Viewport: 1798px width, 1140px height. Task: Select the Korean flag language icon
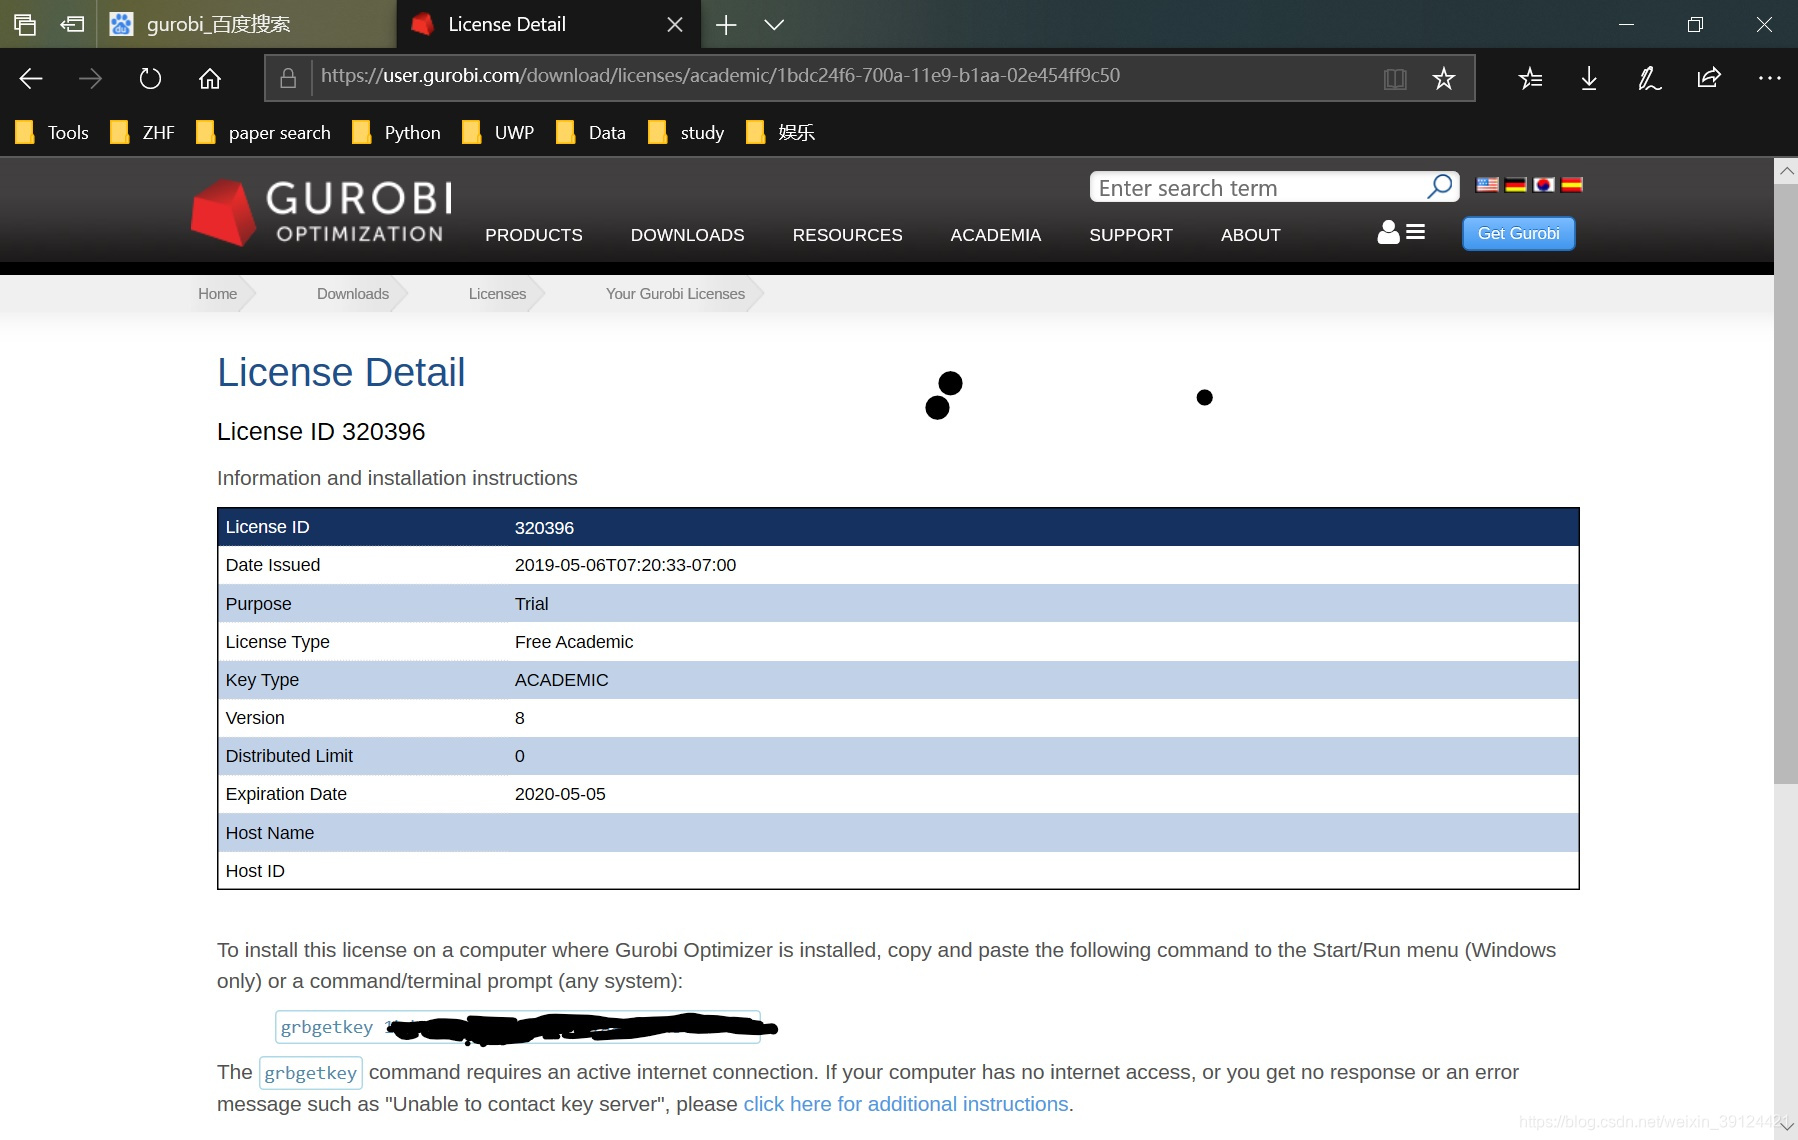[x=1543, y=184]
